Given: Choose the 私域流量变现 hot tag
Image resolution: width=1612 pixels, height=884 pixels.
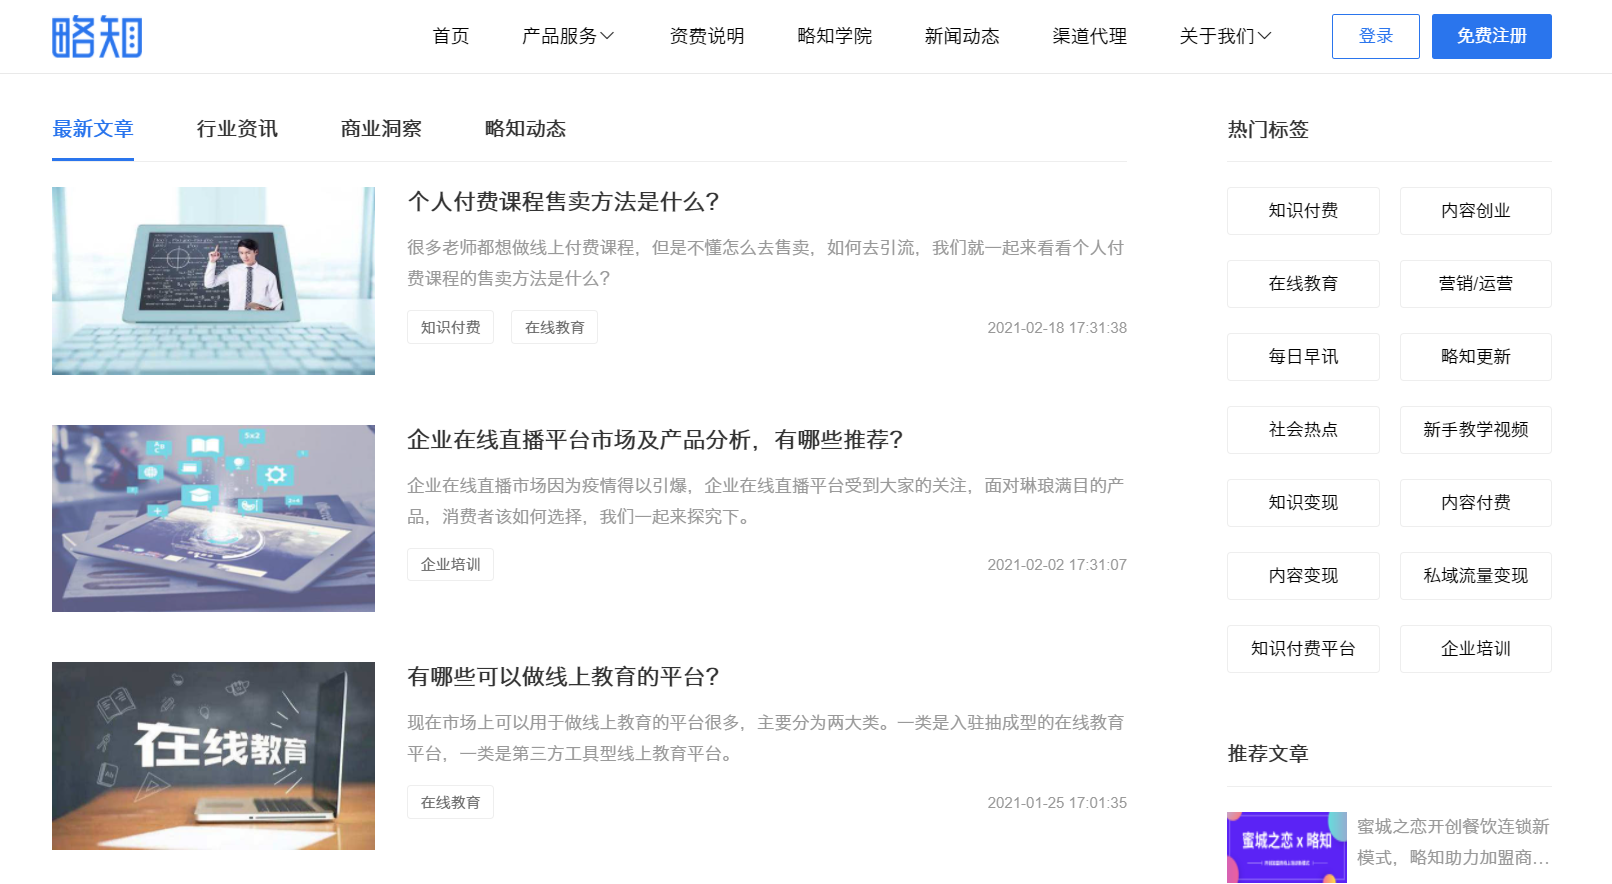Looking at the screenshot, I should tap(1475, 576).
